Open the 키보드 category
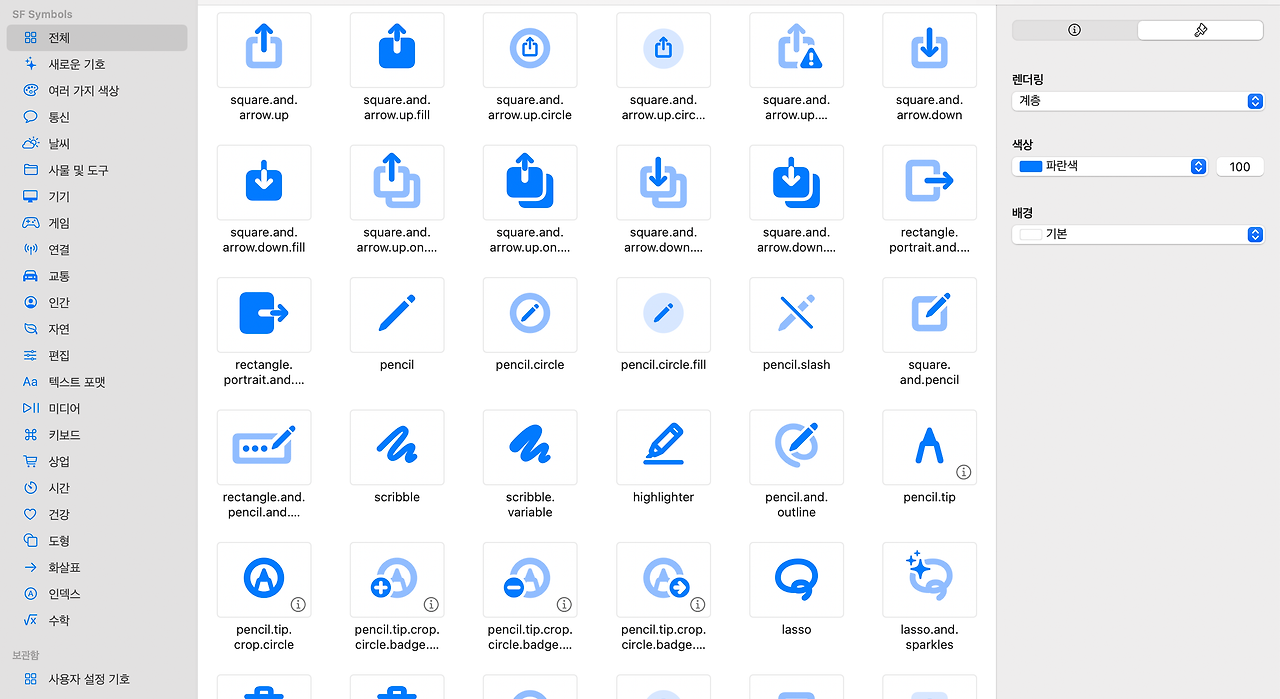1280x699 pixels. coord(97,435)
